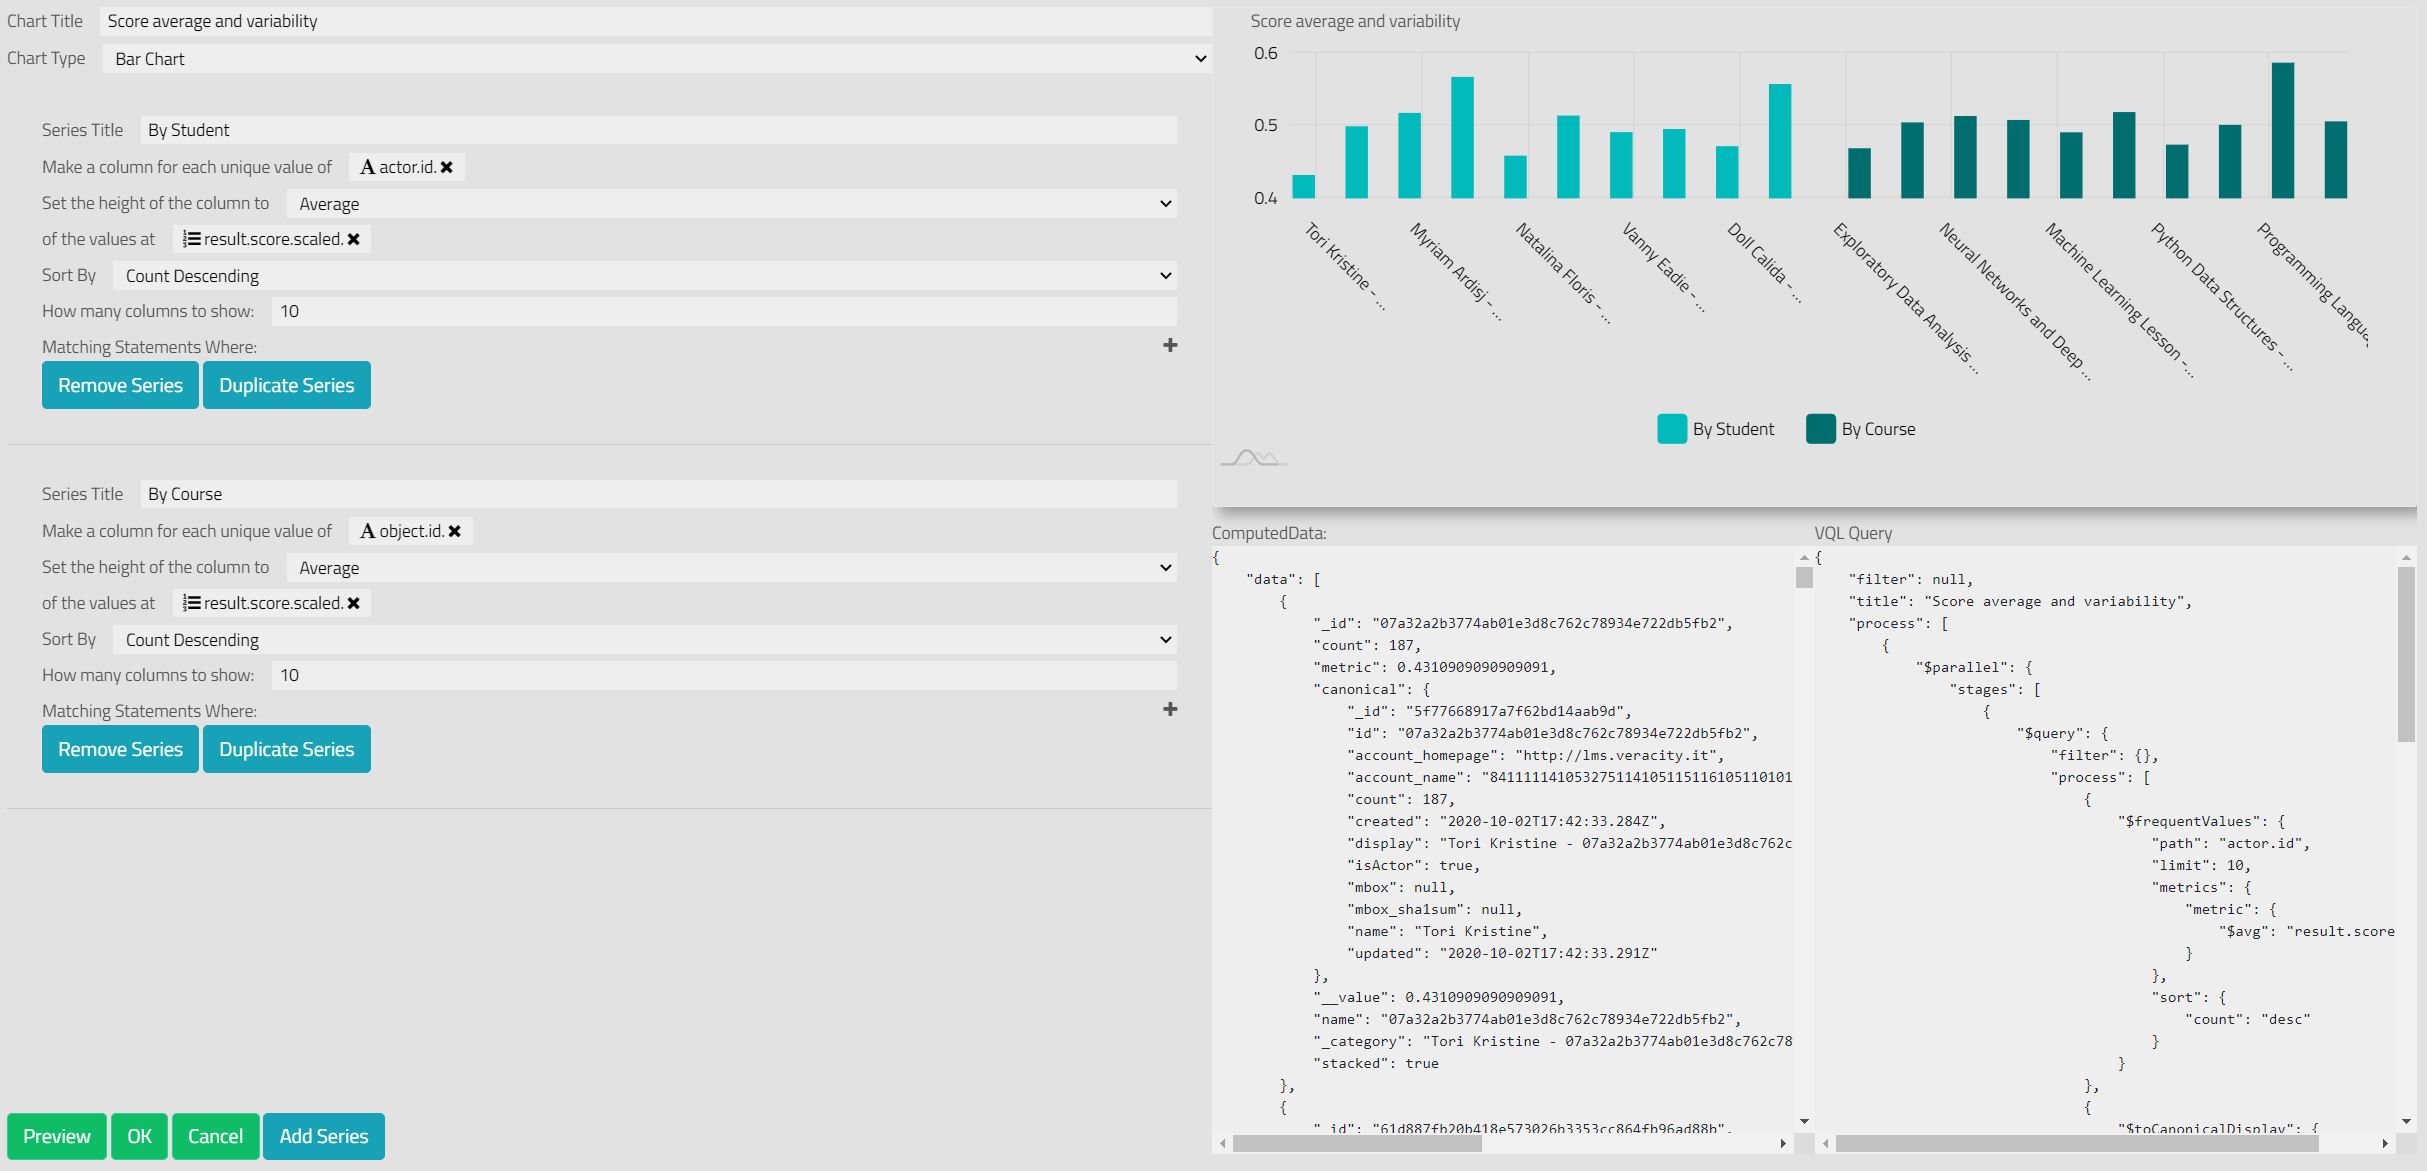The width and height of the screenshot is (2427, 1171).
Task: Remove result.score.scaled field in By Course series
Action: (x=353, y=603)
